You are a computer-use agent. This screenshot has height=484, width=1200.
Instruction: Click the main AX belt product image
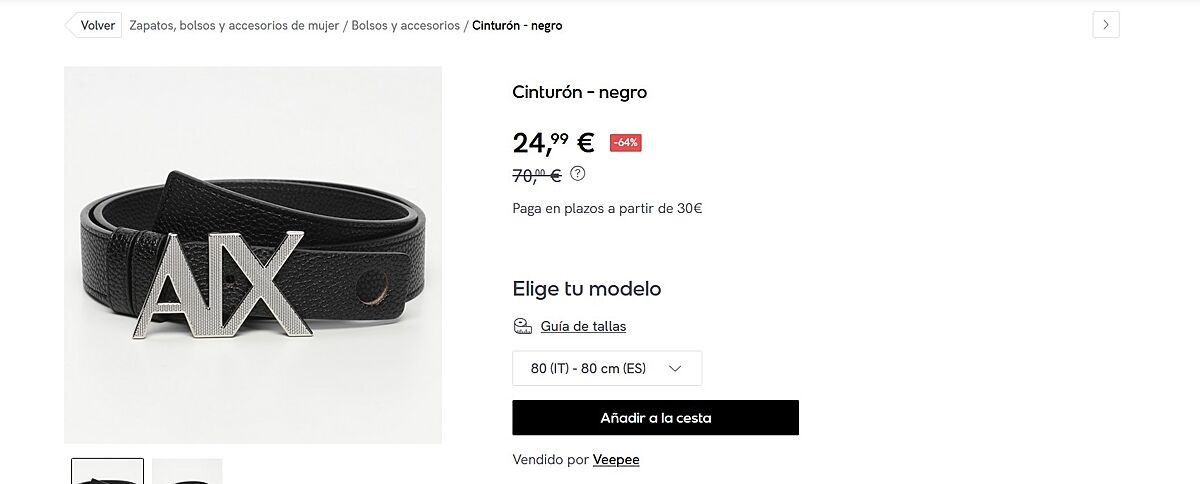[253, 255]
